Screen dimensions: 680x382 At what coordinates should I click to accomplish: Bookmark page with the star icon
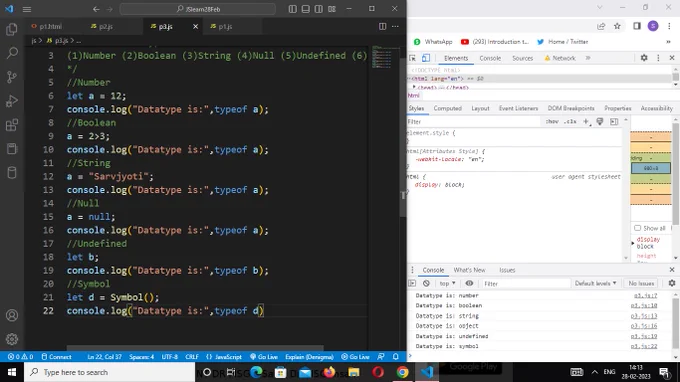click(617, 26)
